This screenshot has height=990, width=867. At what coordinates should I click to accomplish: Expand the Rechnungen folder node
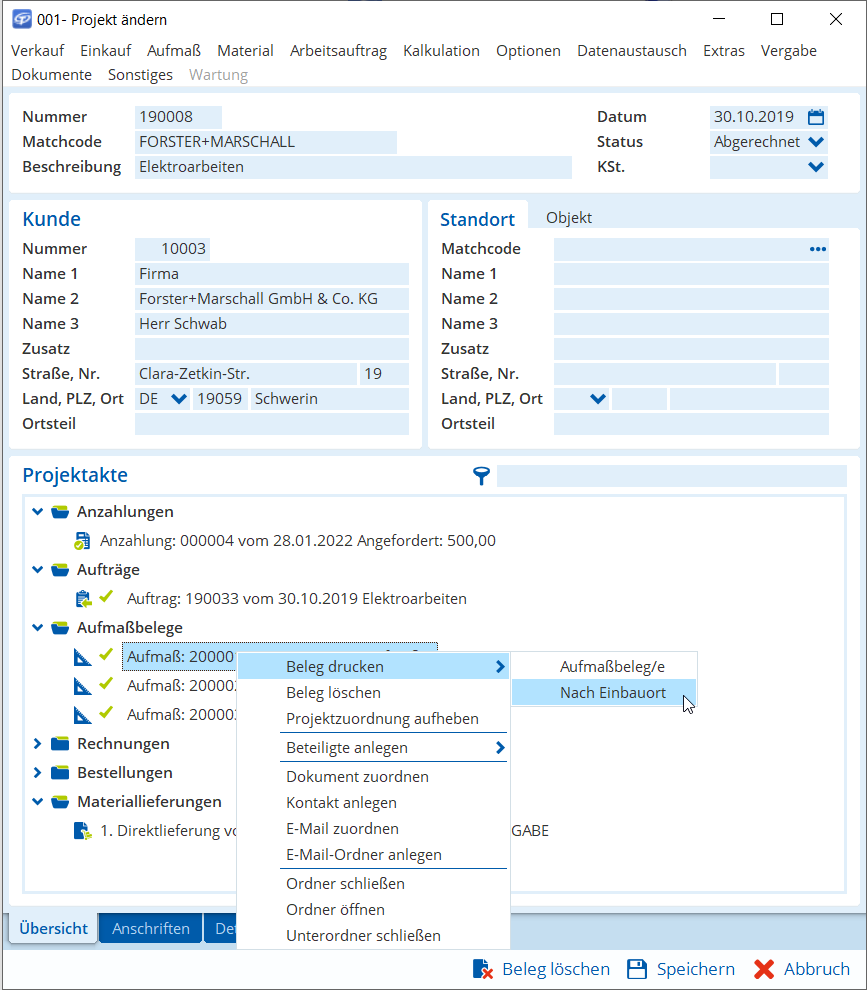pyautogui.click(x=38, y=744)
